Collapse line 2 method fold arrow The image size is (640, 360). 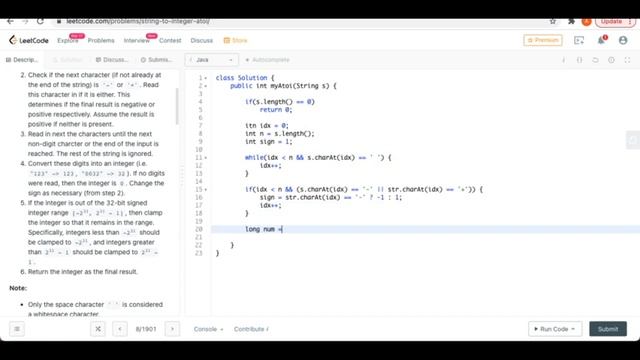coord(206,86)
